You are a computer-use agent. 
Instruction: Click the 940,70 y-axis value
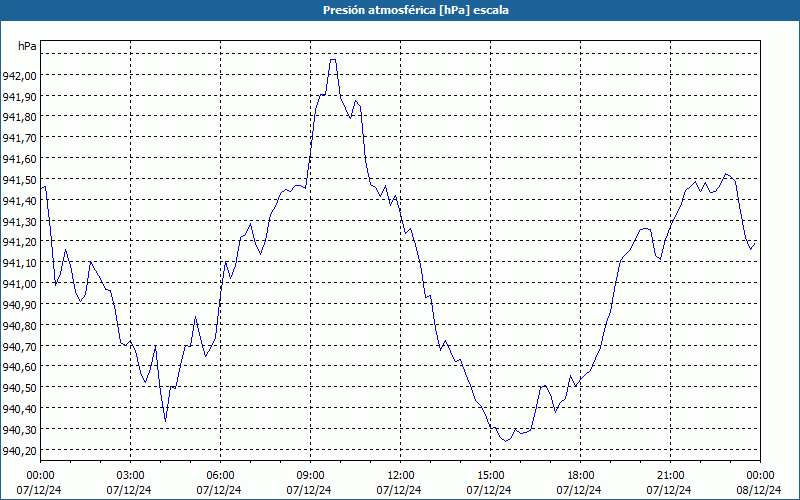click(x=19, y=346)
